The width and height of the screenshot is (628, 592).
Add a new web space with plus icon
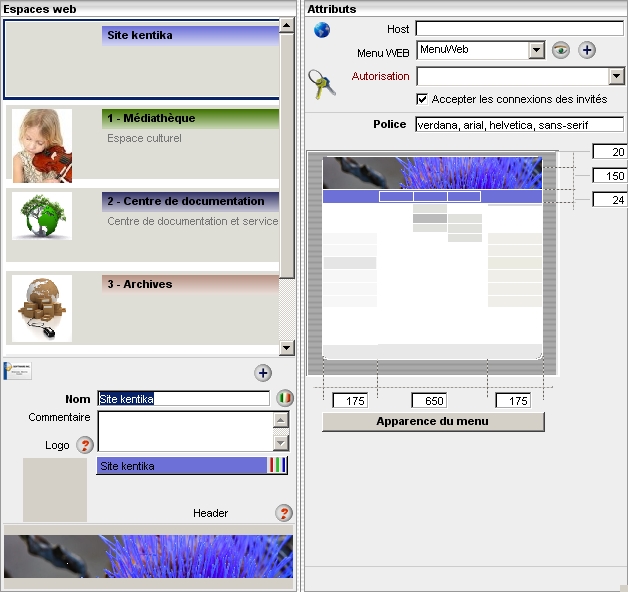pos(263,373)
